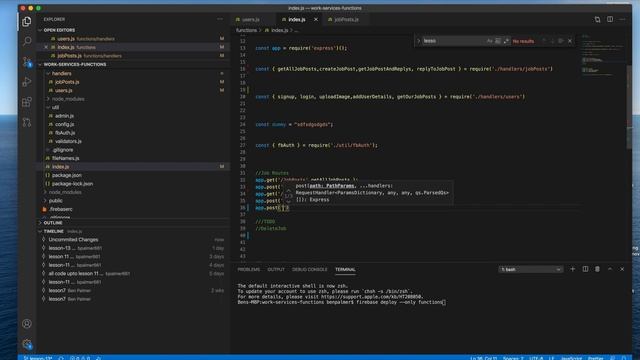Open editor more actions ellipsis

click(x=622, y=19)
